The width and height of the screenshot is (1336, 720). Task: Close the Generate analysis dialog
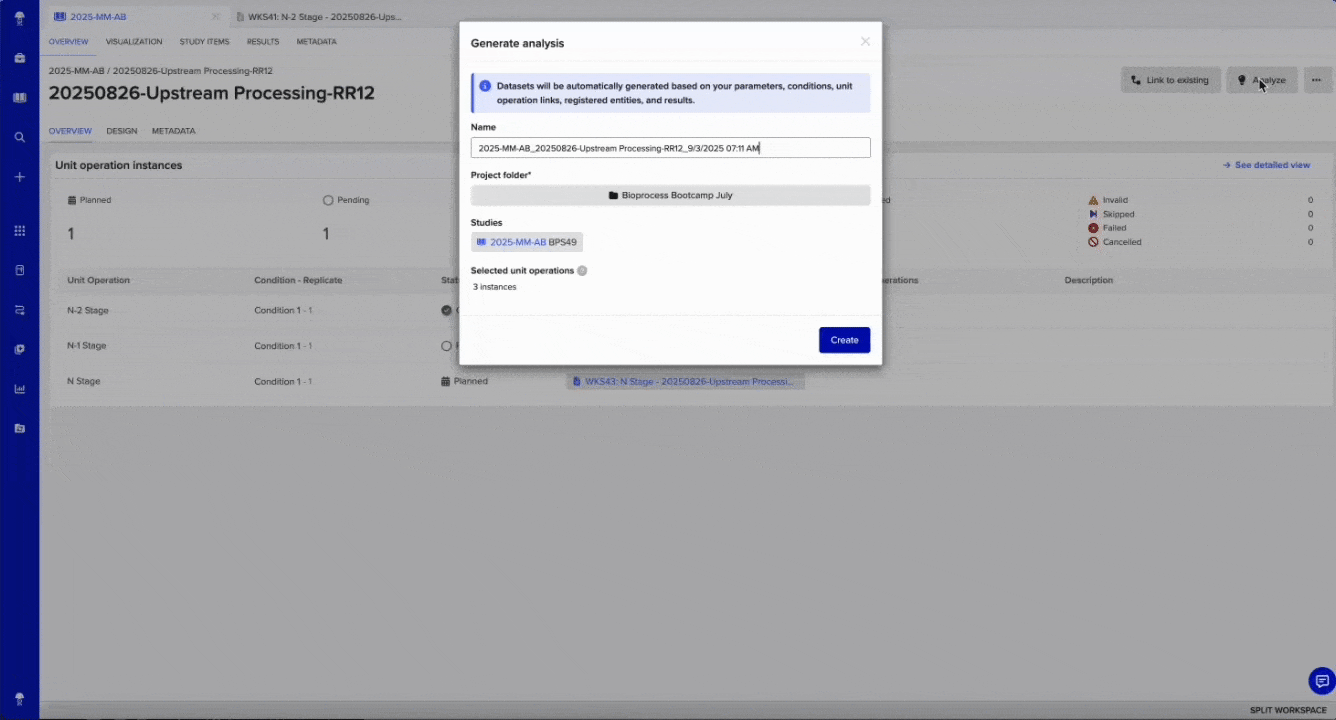865,42
